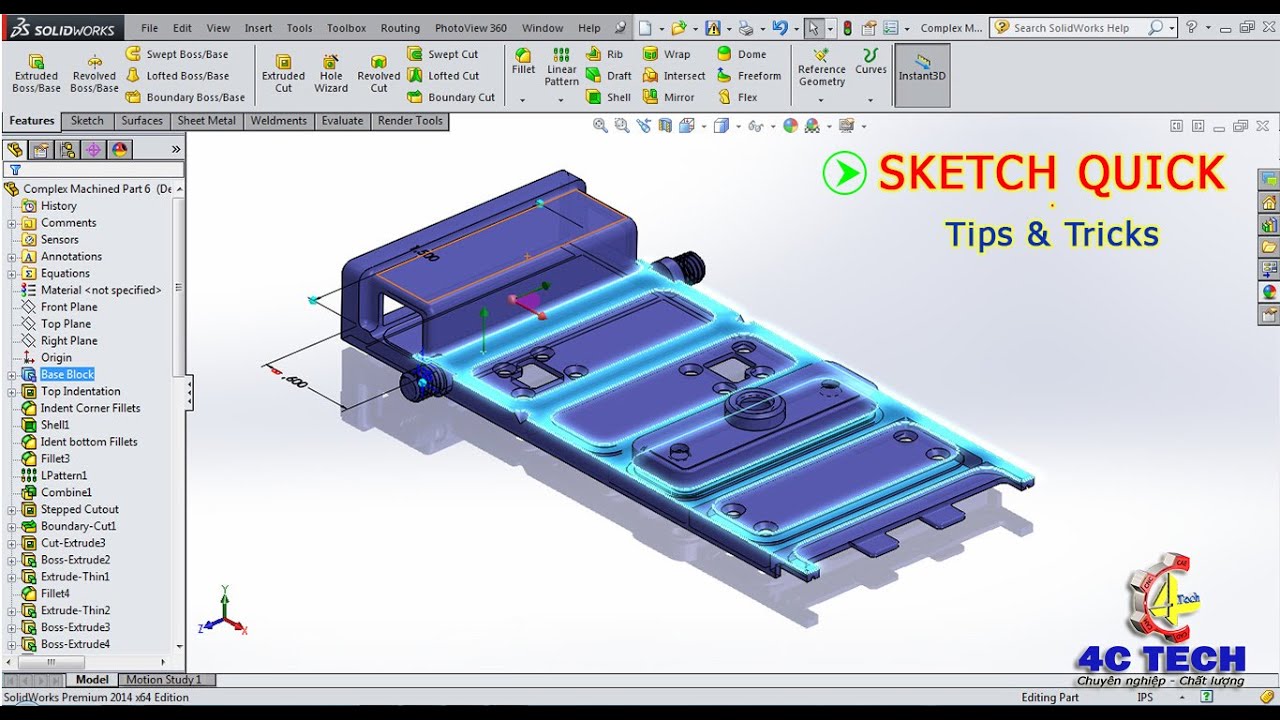The image size is (1280, 720).
Task: Use the Rib feature
Action: 605,54
